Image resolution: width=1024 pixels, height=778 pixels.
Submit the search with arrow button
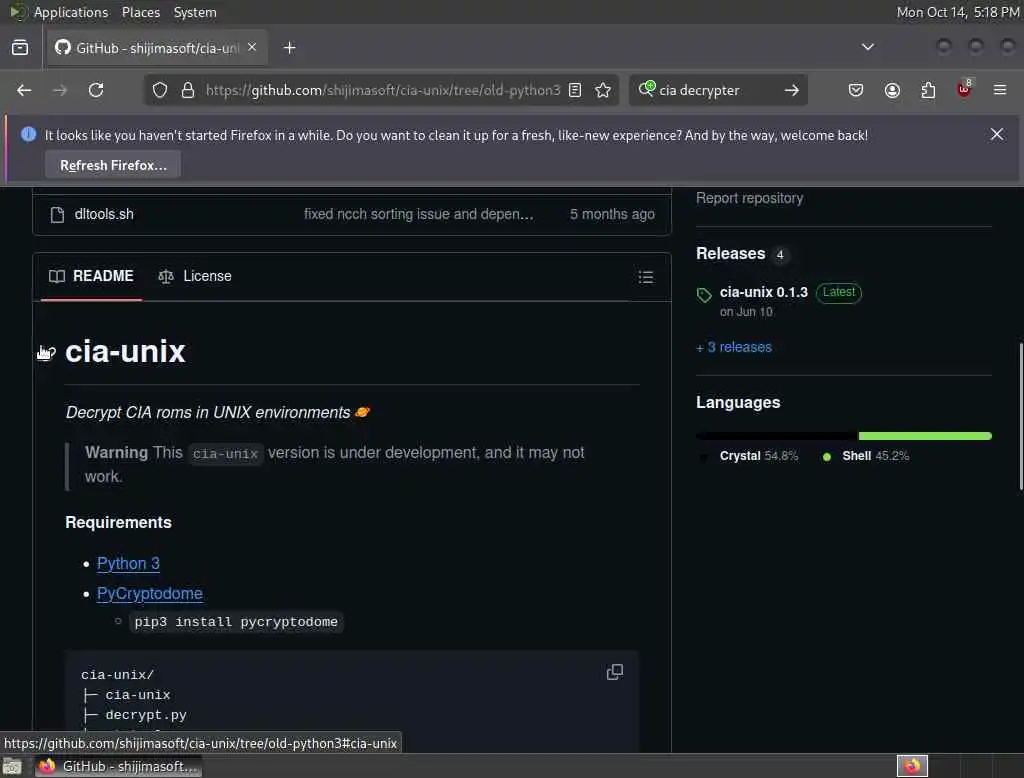click(792, 90)
